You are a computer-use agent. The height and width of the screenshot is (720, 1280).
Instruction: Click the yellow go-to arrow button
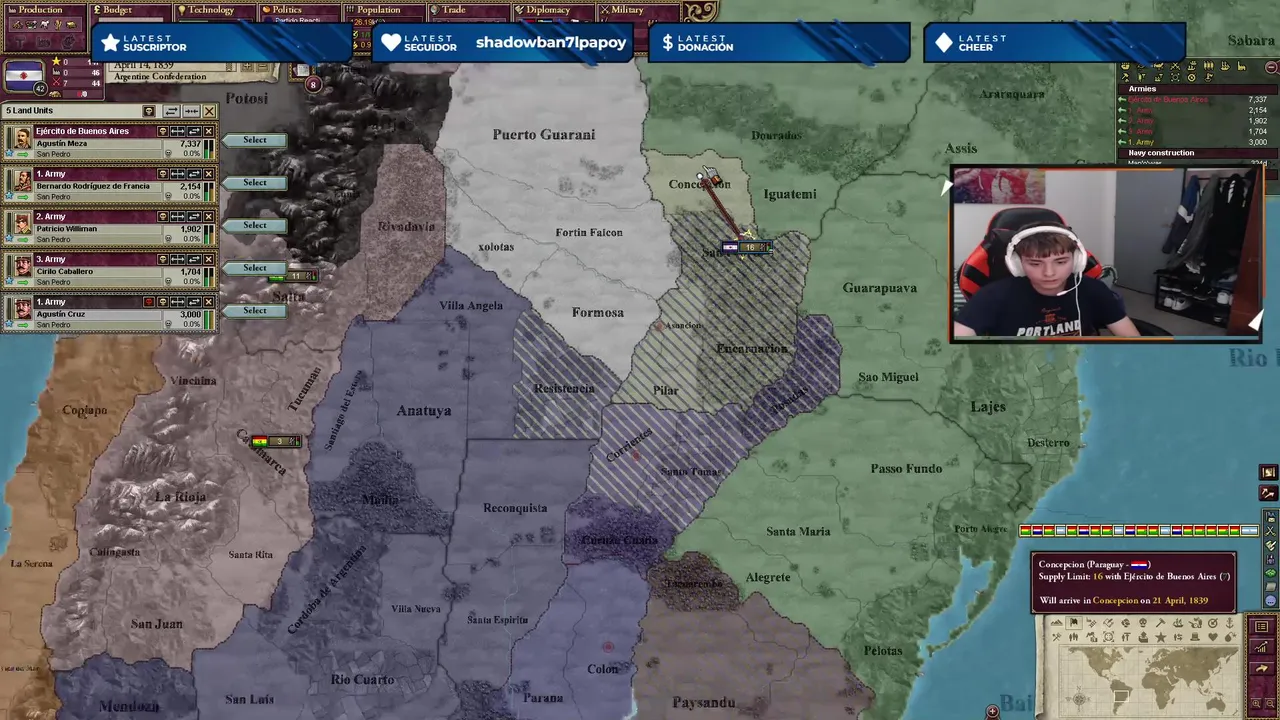tap(1261, 668)
